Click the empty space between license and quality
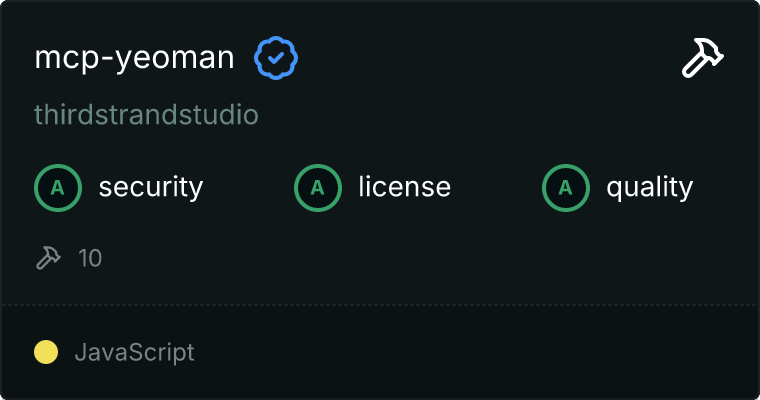Viewport: 760px width, 400px height. [x=497, y=187]
